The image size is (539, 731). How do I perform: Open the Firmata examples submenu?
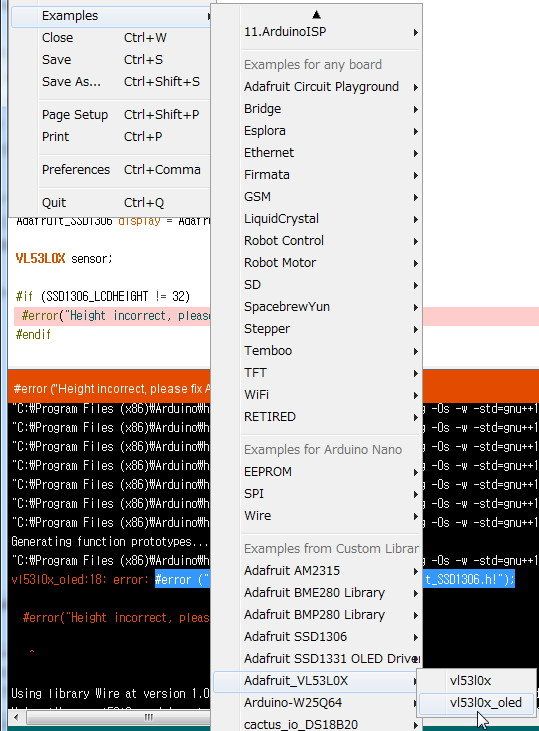pyautogui.click(x=318, y=175)
